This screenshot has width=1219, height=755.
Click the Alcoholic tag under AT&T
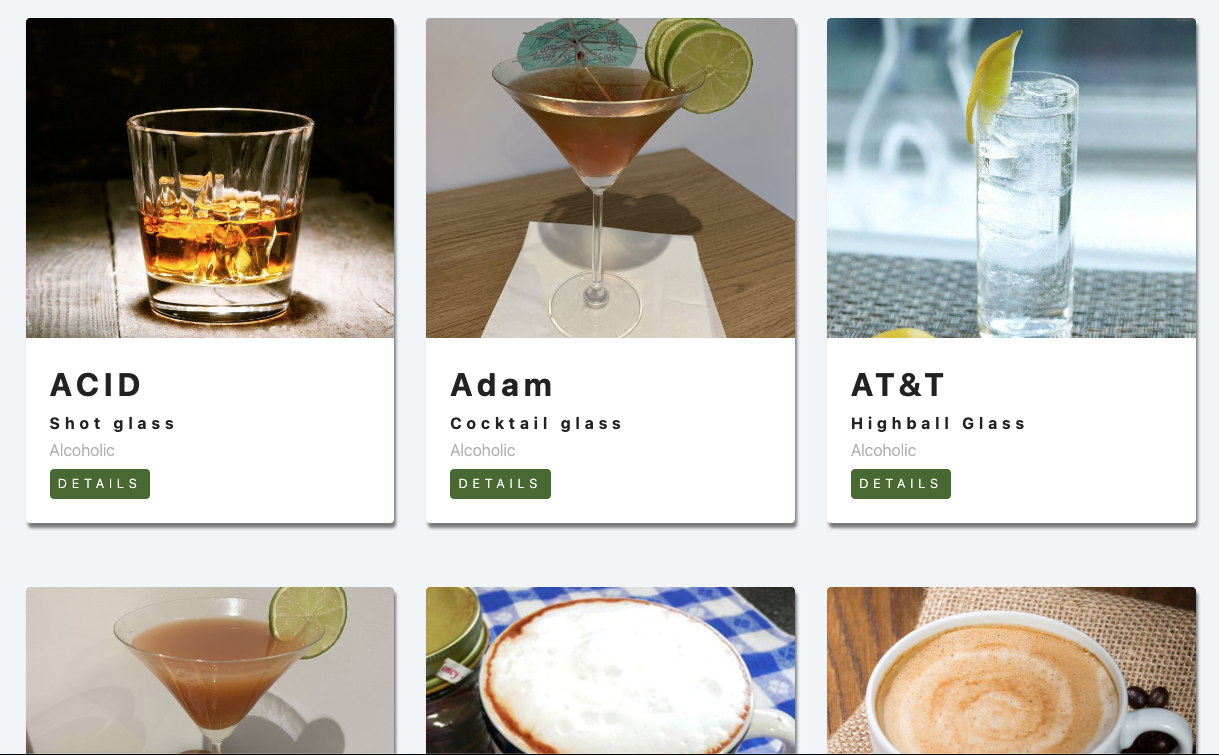point(883,450)
